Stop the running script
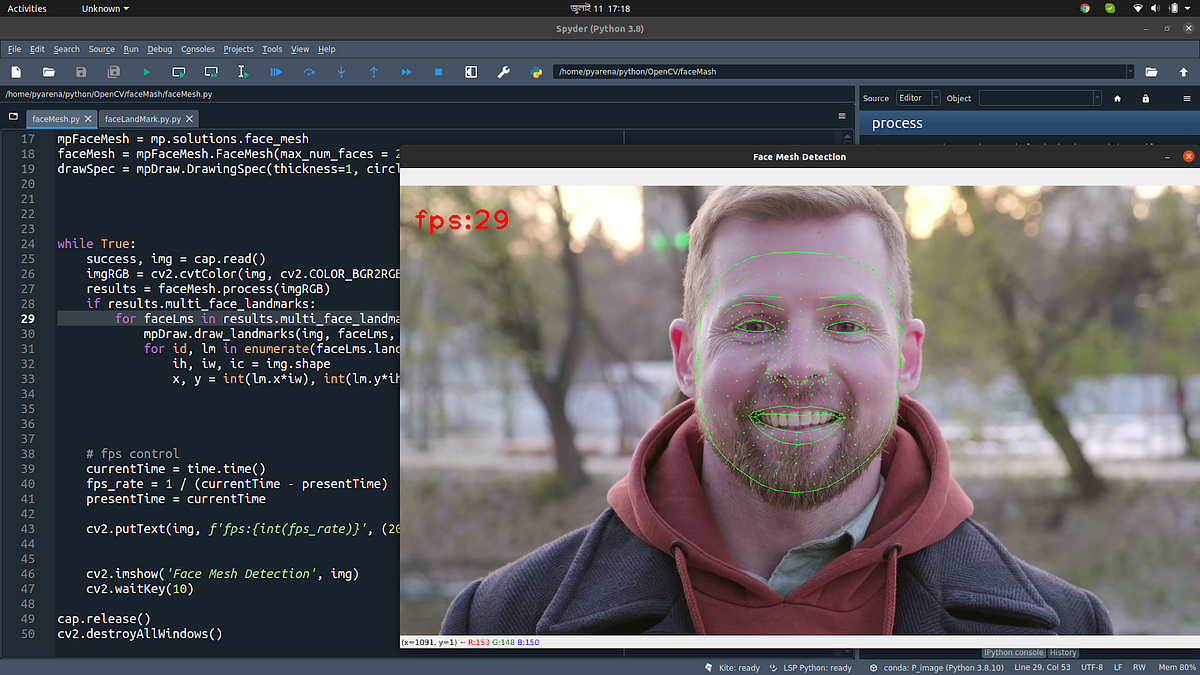The image size is (1200, 675). pos(437,72)
